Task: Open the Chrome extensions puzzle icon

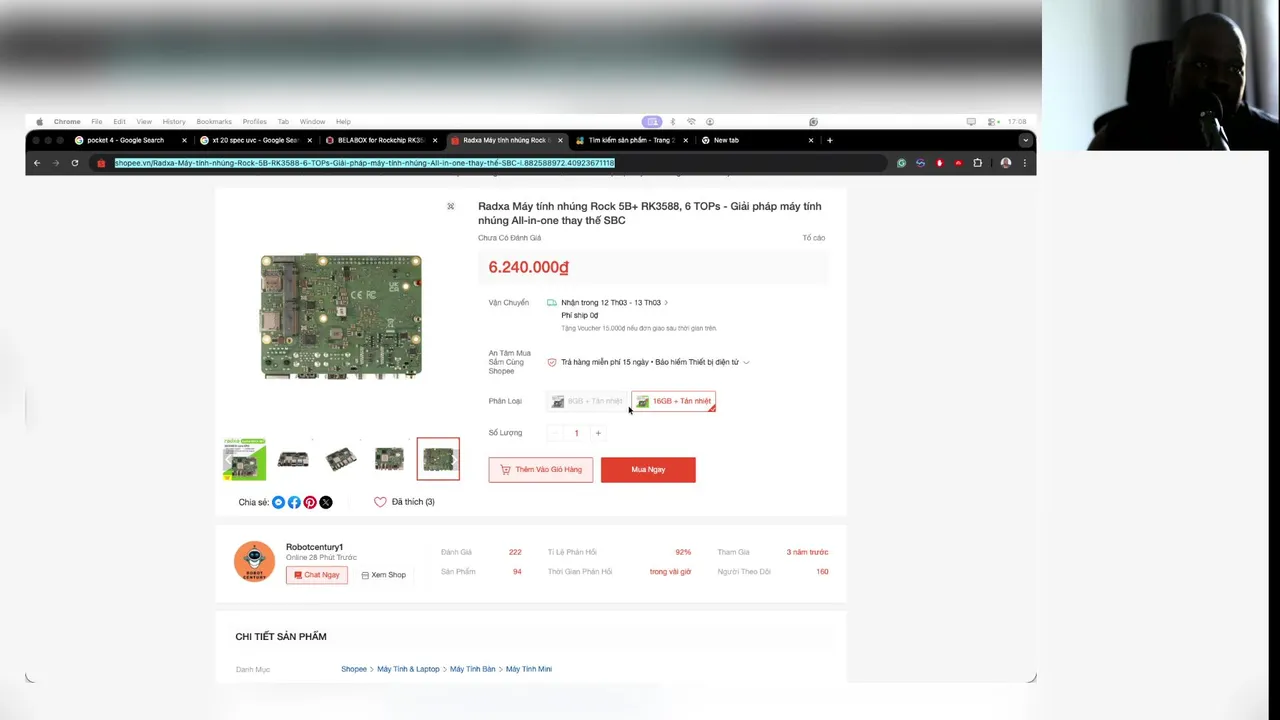Action: pyautogui.click(x=977, y=163)
